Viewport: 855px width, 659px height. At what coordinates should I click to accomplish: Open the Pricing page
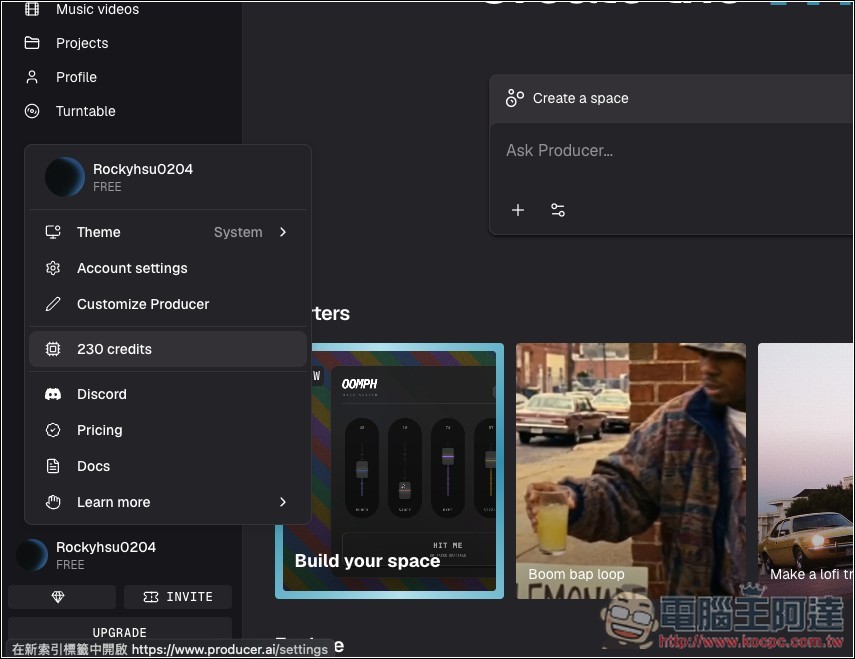click(x=168, y=430)
